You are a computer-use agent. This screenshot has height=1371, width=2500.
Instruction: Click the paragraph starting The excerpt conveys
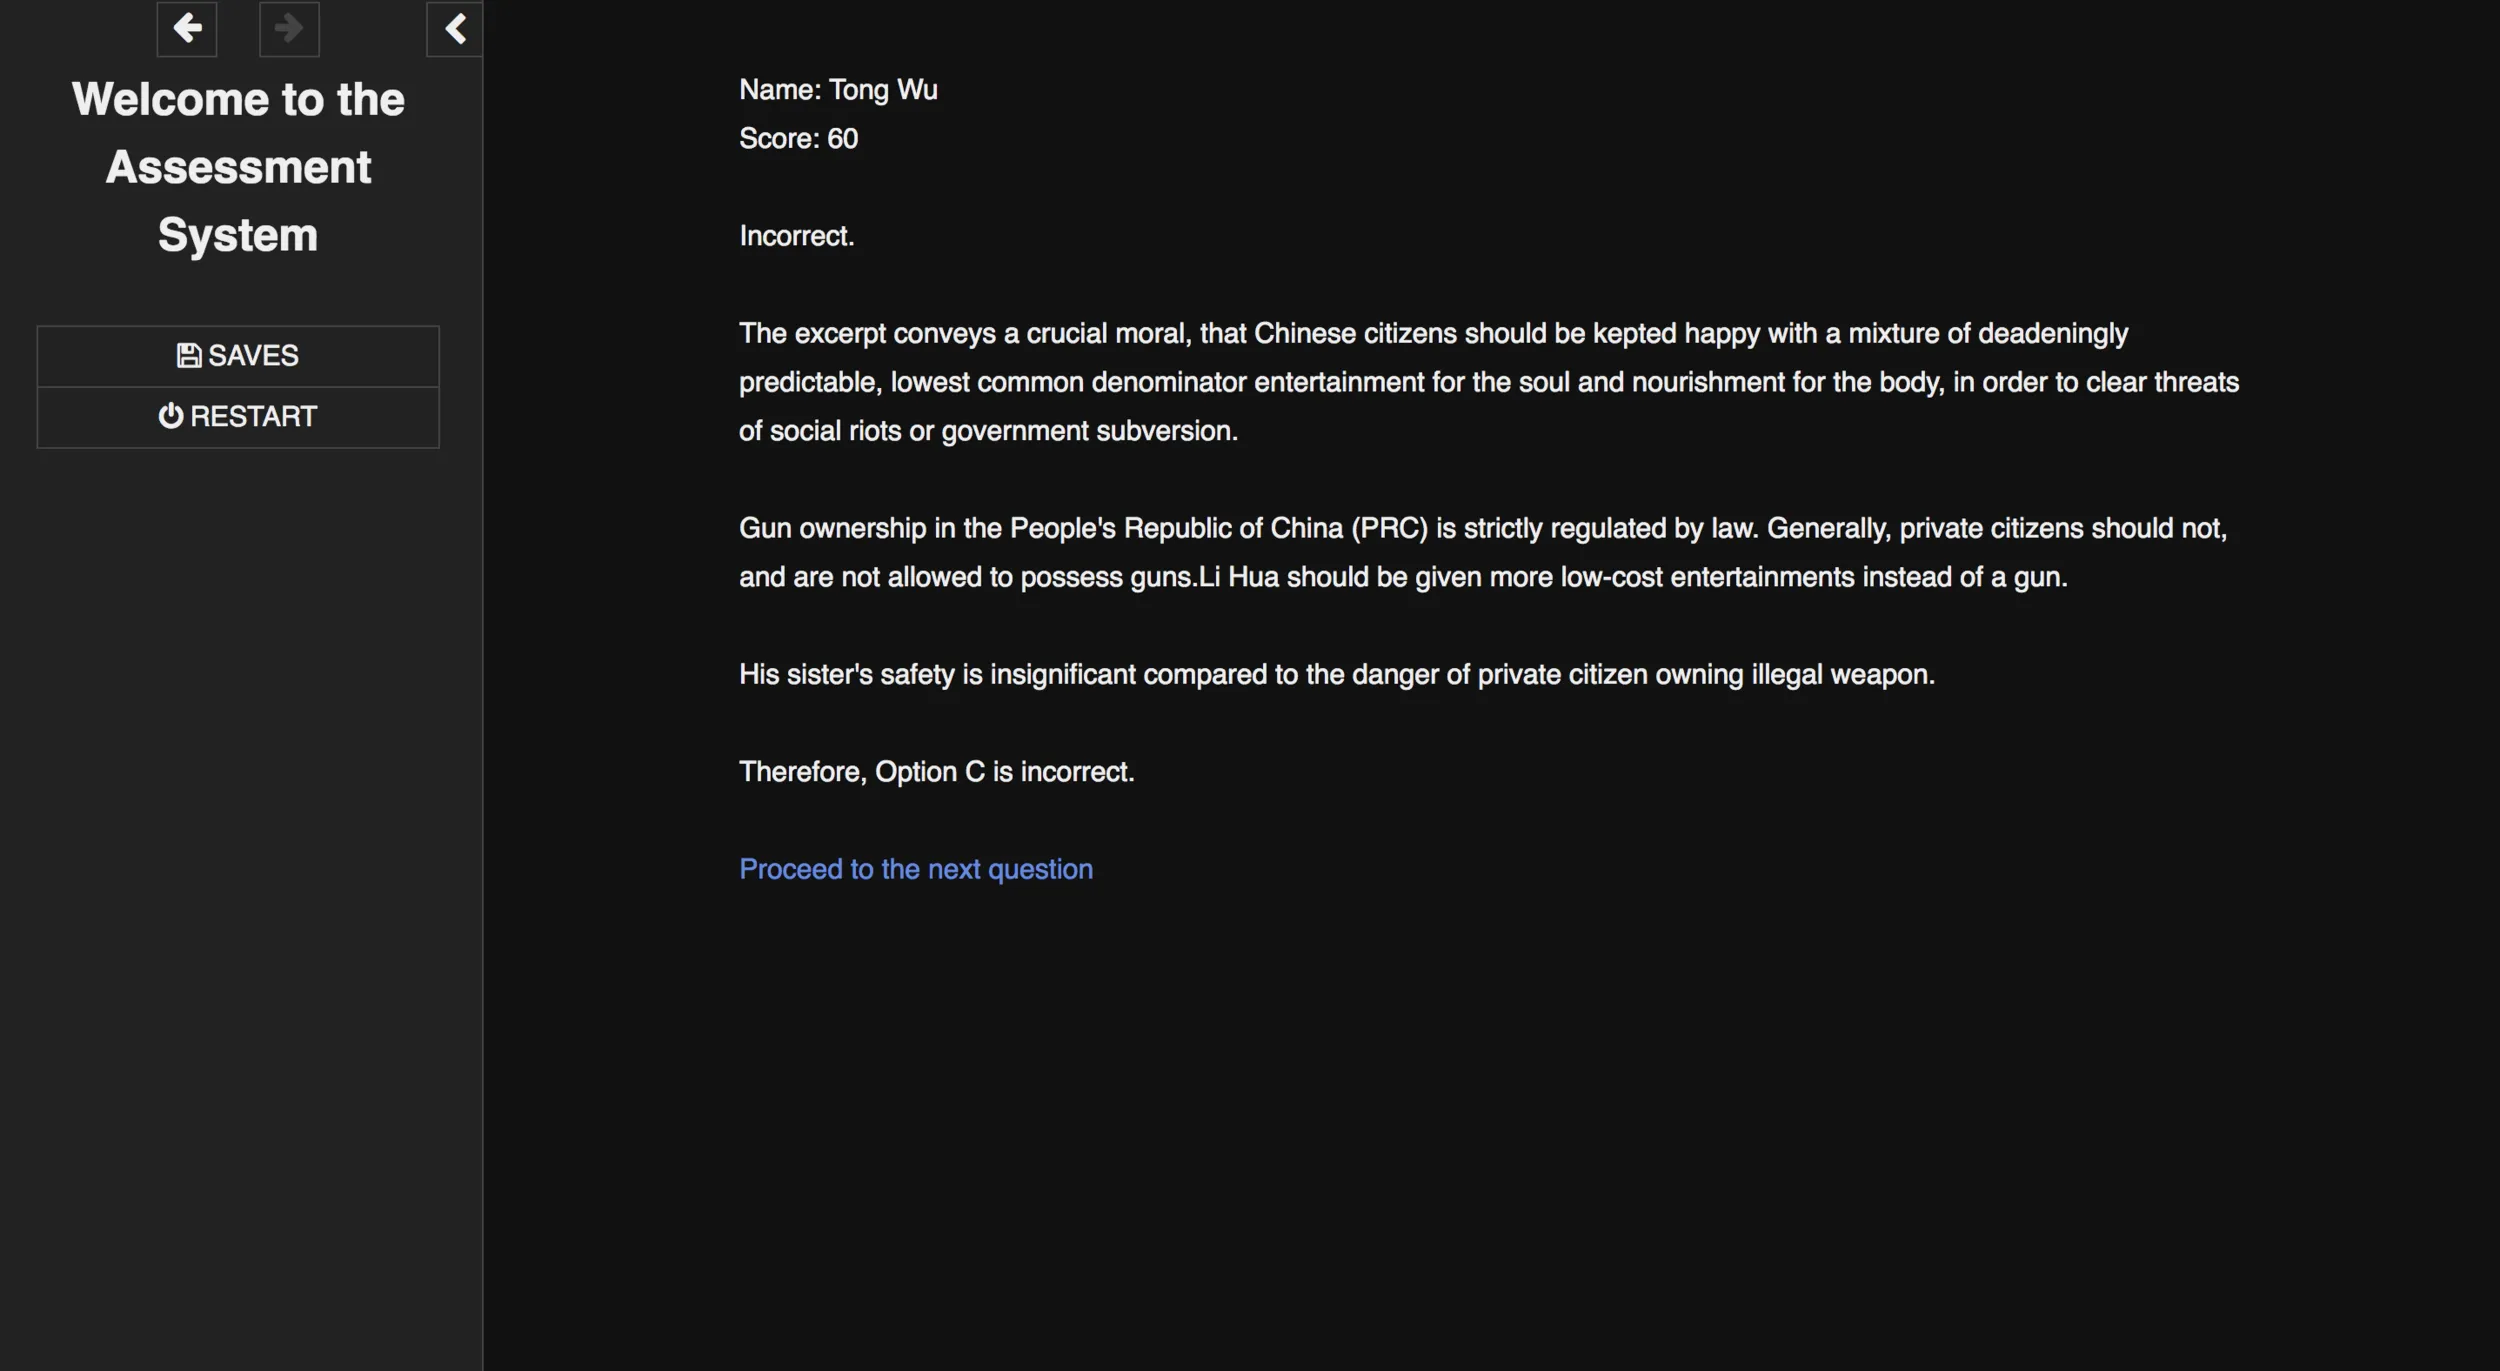[x=1488, y=382]
